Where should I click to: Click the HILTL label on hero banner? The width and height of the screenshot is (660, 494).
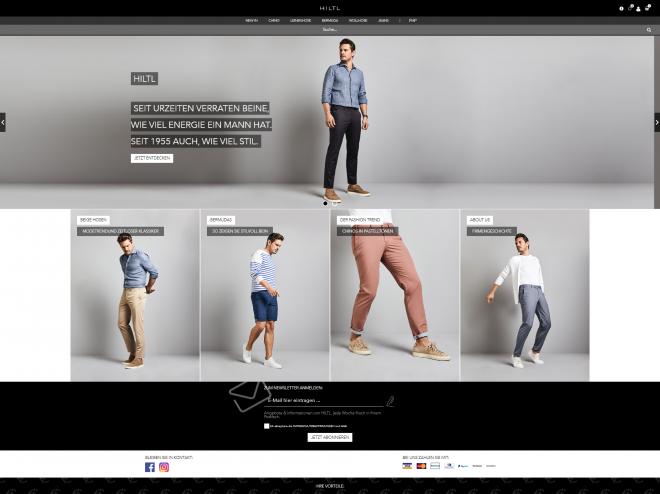144,79
